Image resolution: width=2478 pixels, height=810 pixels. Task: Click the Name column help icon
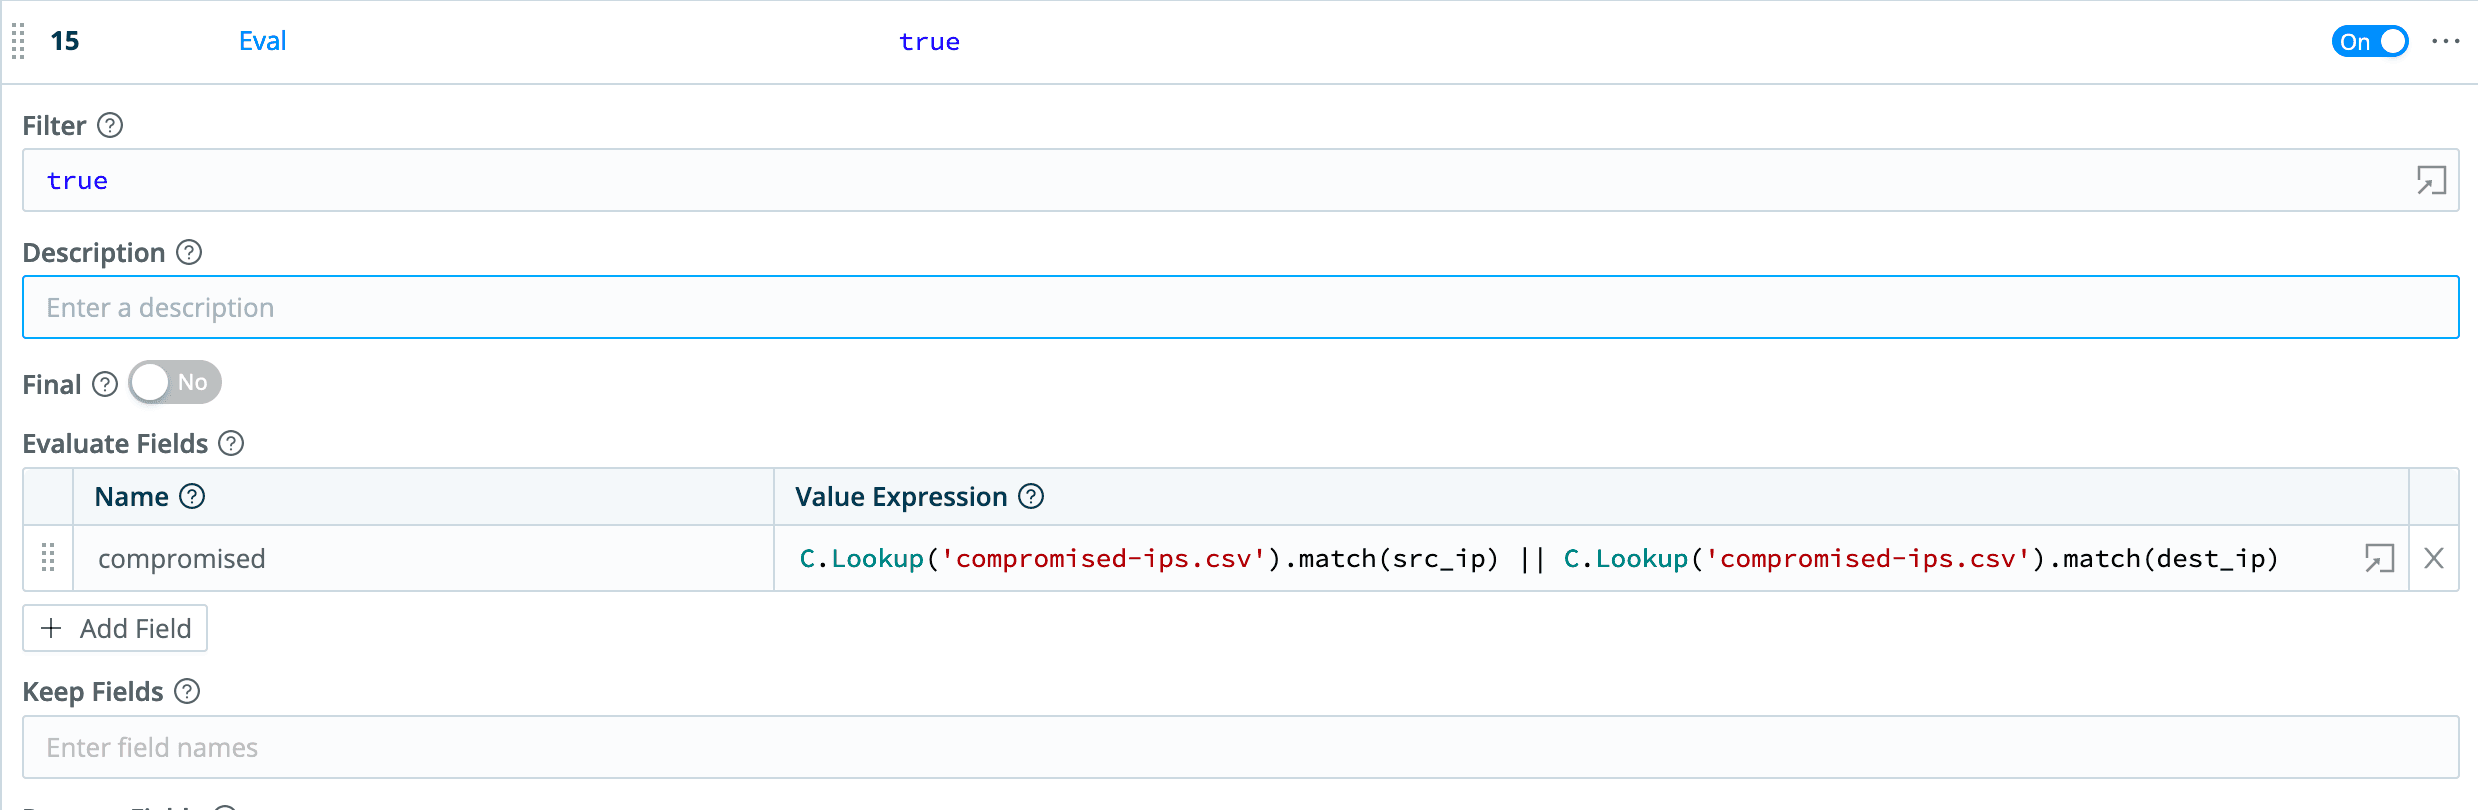192,497
